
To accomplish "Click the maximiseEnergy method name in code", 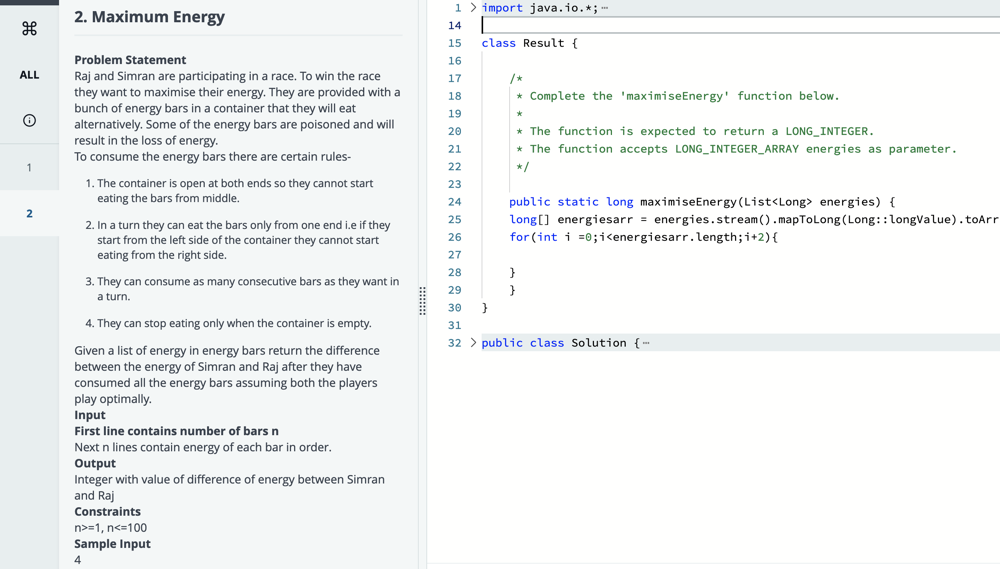I will [688, 202].
